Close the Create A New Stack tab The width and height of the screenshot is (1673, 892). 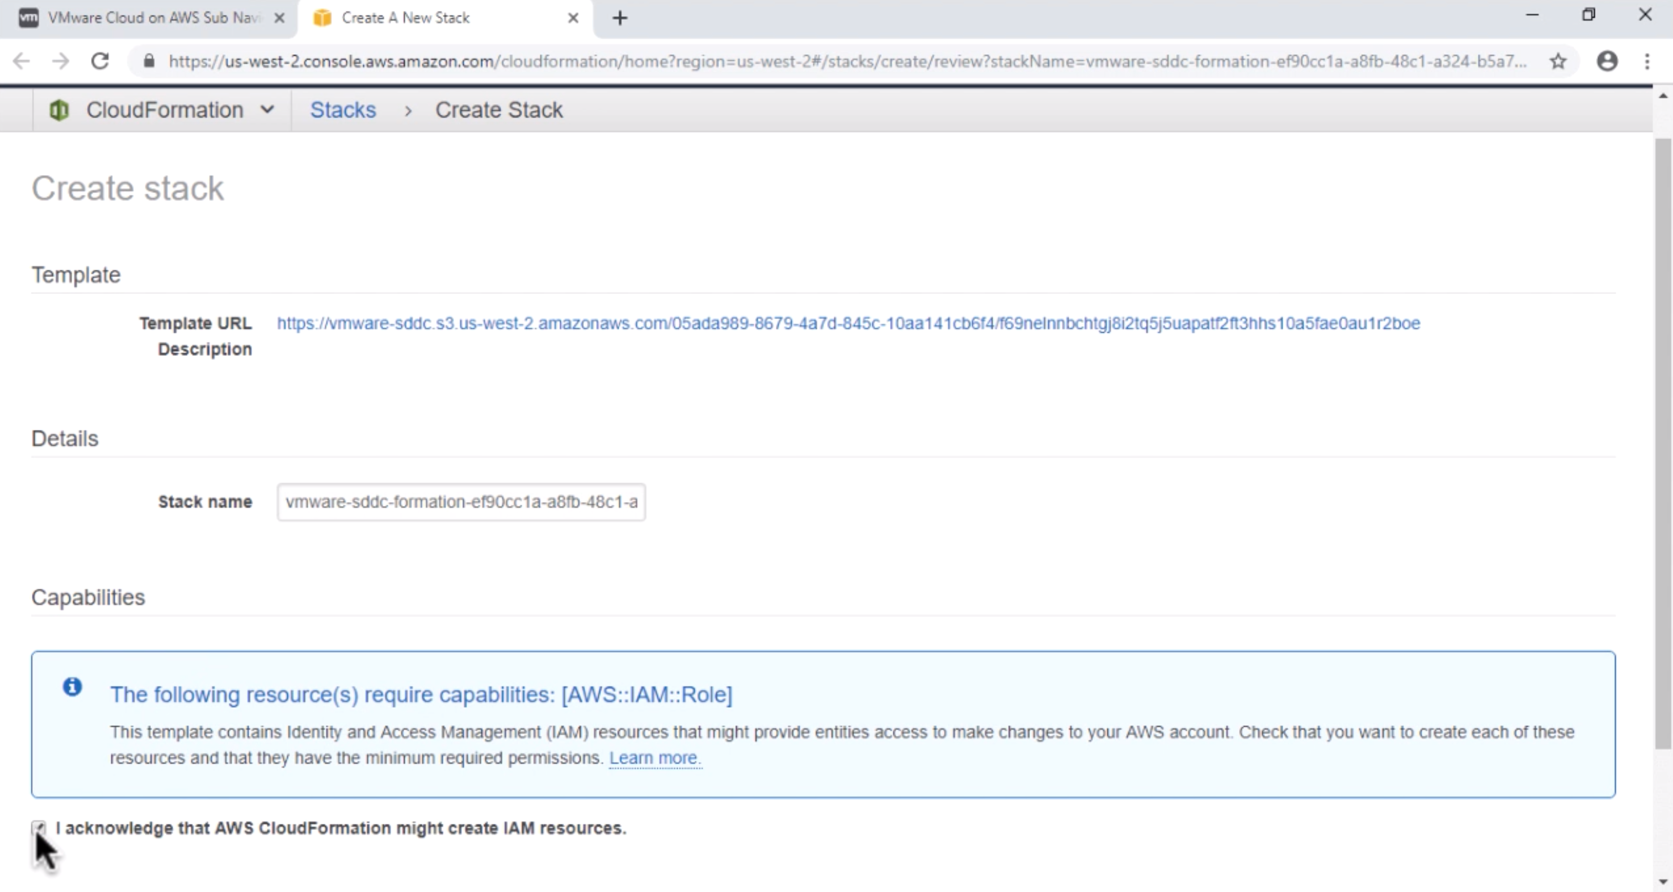(x=573, y=18)
